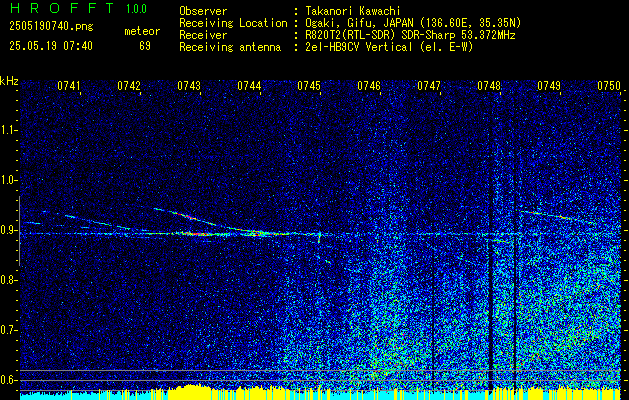Click the 0750 time marker

pyautogui.click(x=609, y=86)
